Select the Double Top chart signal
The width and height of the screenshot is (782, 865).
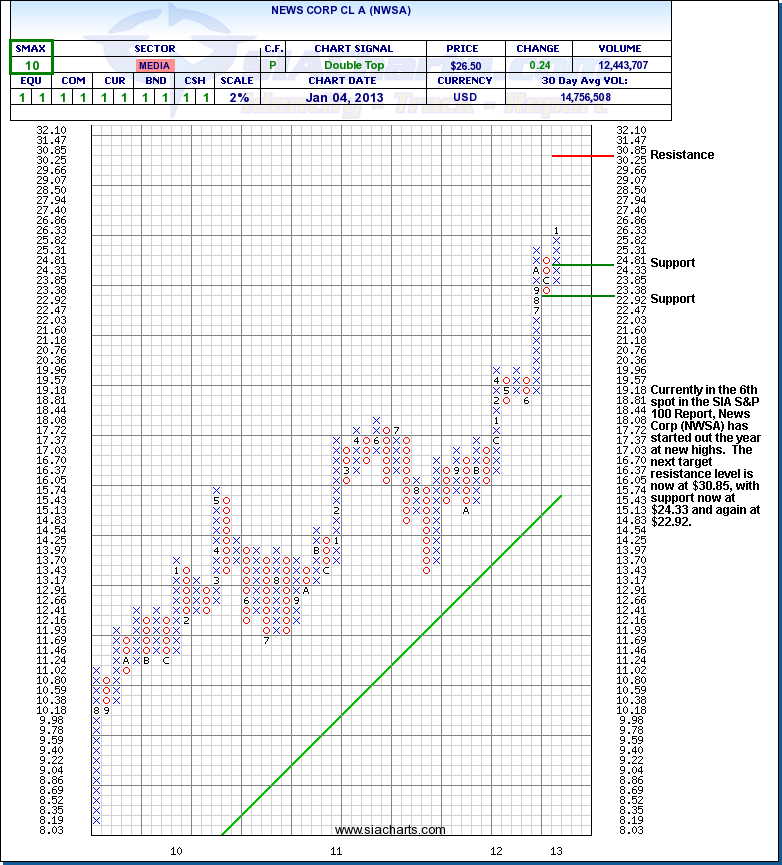(x=353, y=65)
